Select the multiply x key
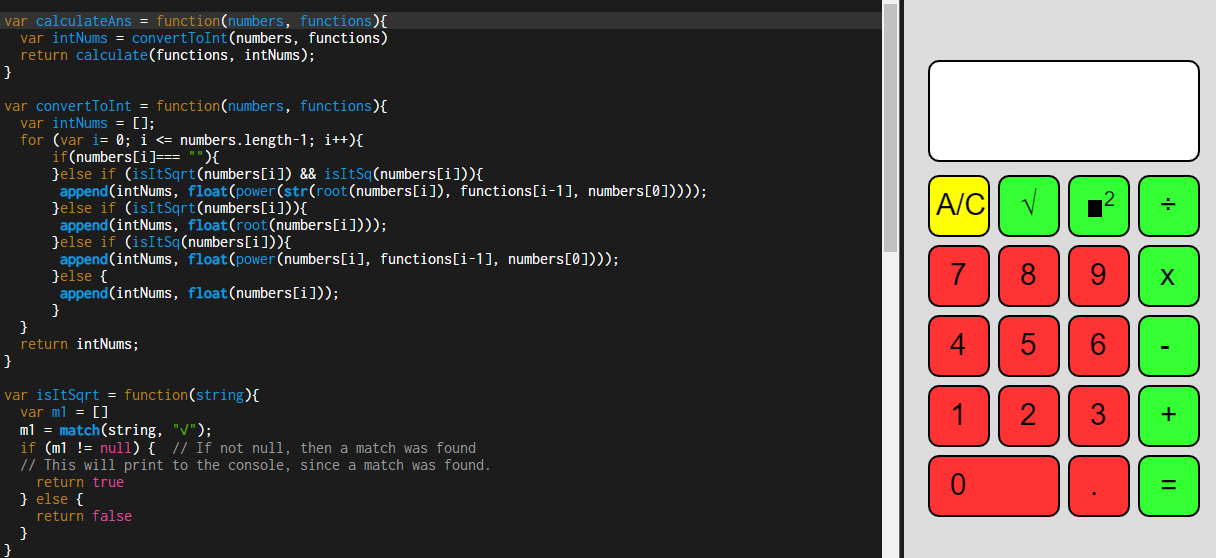The image size is (1216, 558). click(1169, 276)
